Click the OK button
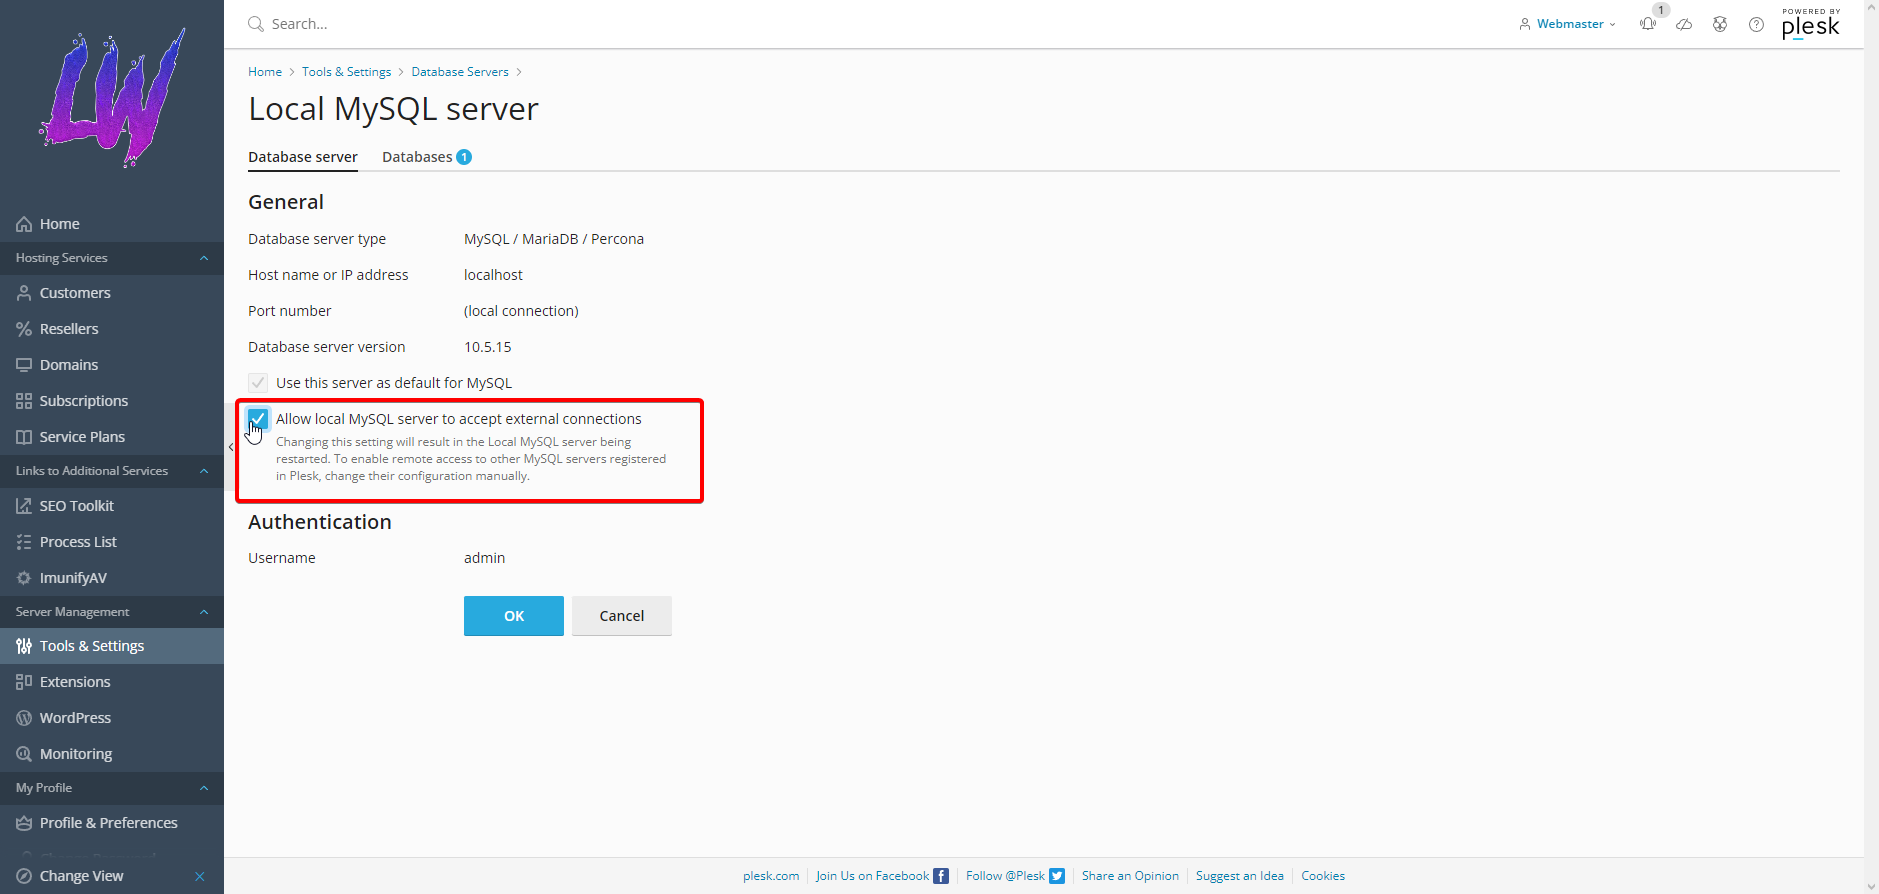 513,616
